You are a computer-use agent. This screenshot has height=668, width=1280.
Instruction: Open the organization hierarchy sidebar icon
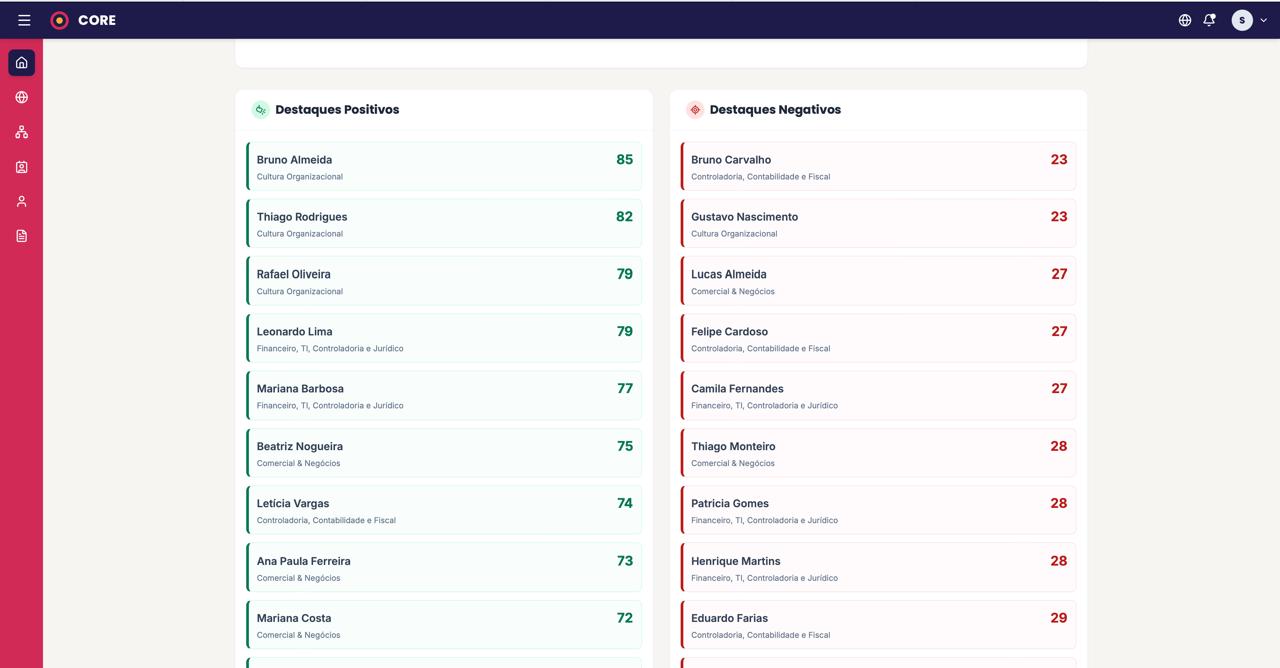point(21,132)
